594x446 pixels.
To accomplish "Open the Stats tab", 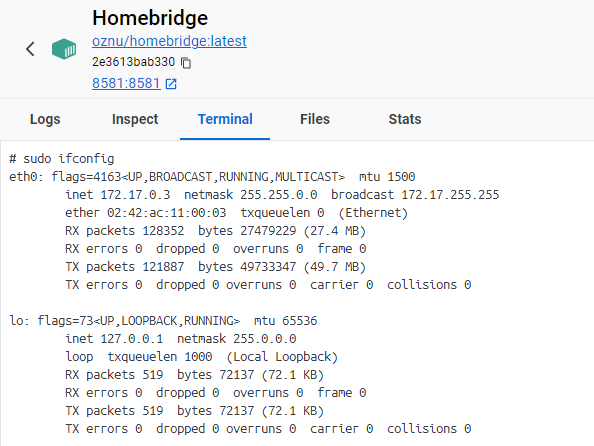I will point(405,119).
